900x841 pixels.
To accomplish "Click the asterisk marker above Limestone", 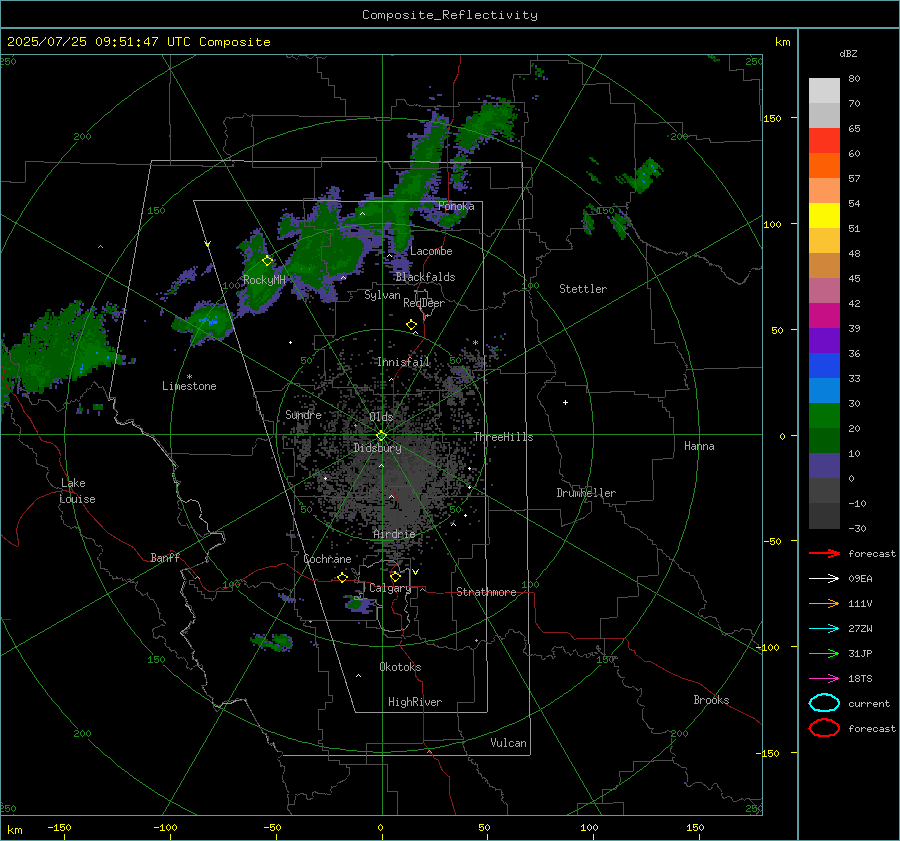I will tap(189, 377).
